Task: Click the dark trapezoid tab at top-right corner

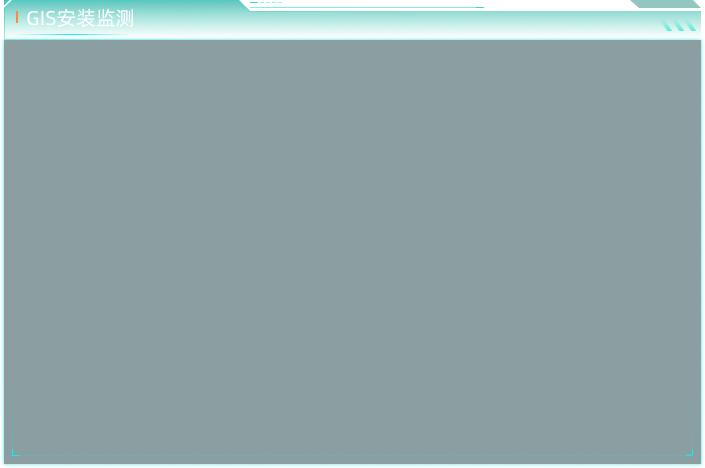Action: 667,4
